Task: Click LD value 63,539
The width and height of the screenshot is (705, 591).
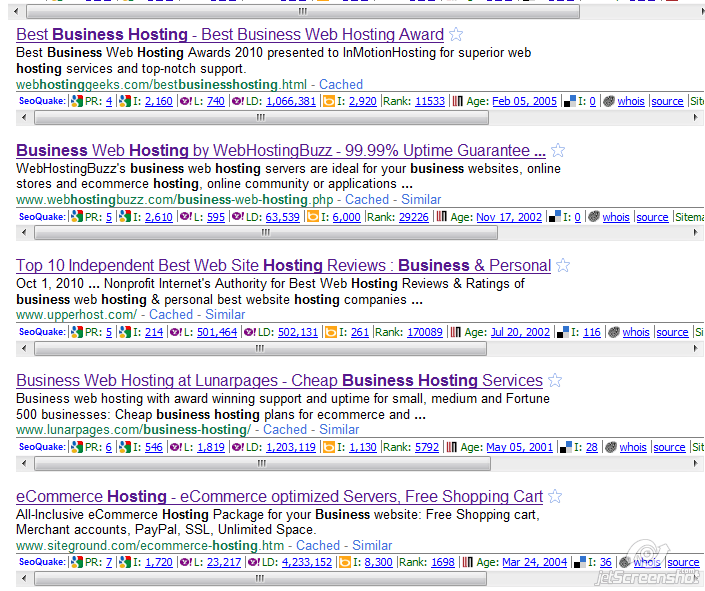Action: [x=282, y=217]
